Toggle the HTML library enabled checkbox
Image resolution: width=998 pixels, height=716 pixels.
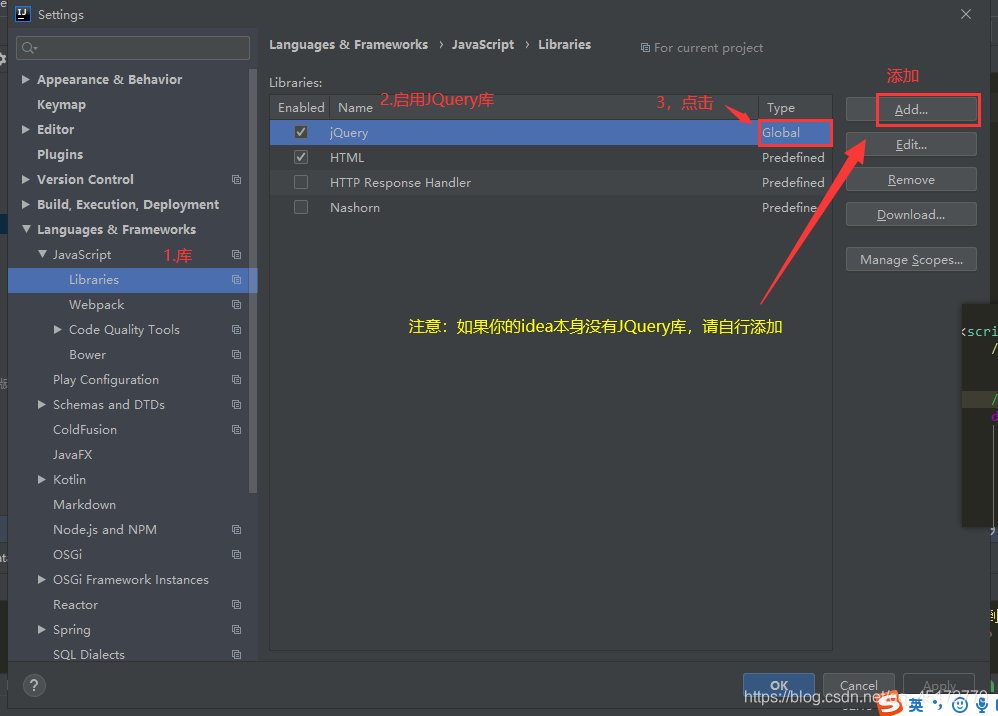[301, 157]
